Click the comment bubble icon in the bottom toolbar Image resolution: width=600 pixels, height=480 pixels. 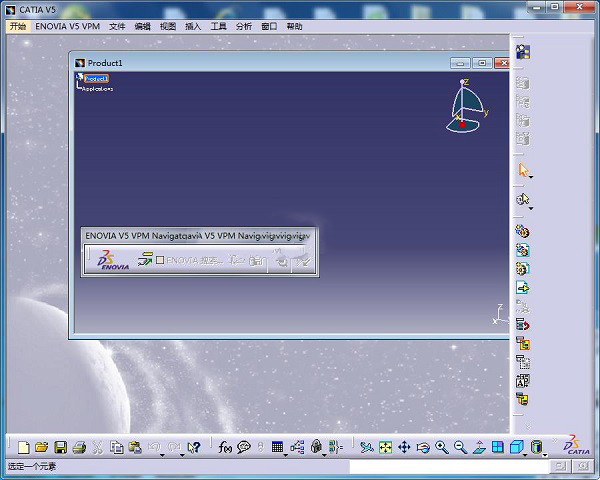(244, 447)
